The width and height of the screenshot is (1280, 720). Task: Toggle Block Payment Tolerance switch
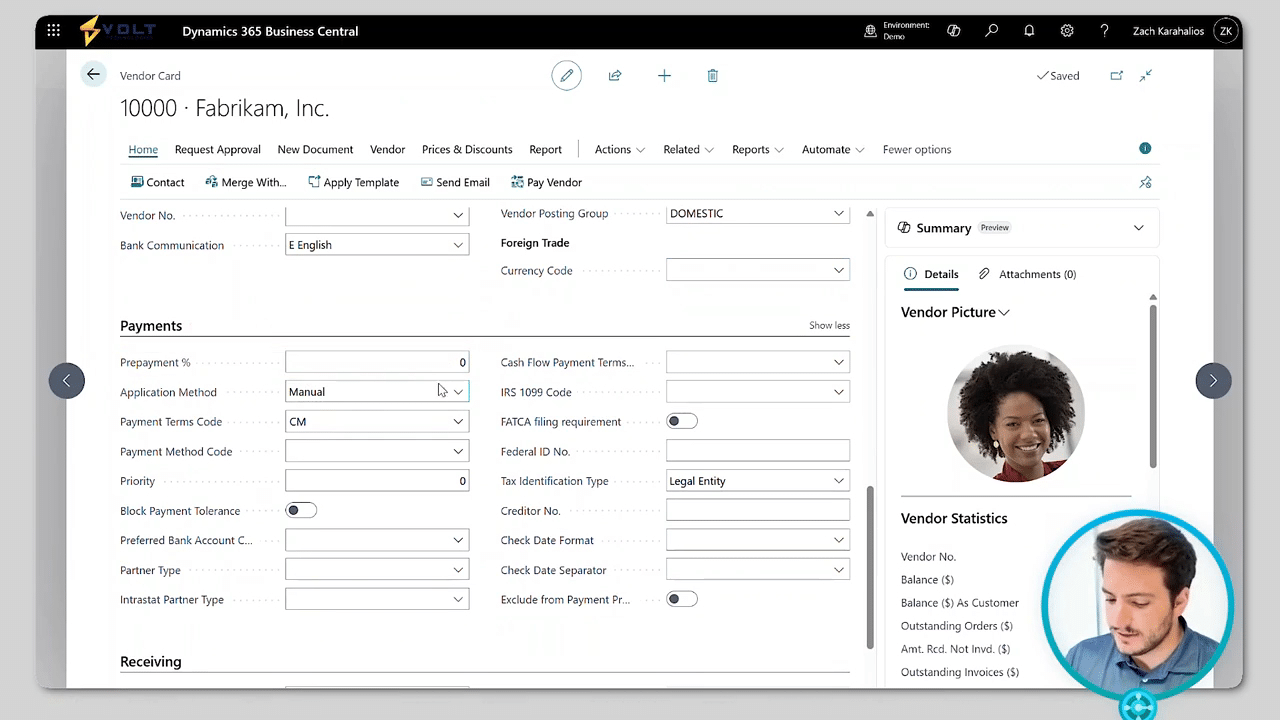point(301,510)
